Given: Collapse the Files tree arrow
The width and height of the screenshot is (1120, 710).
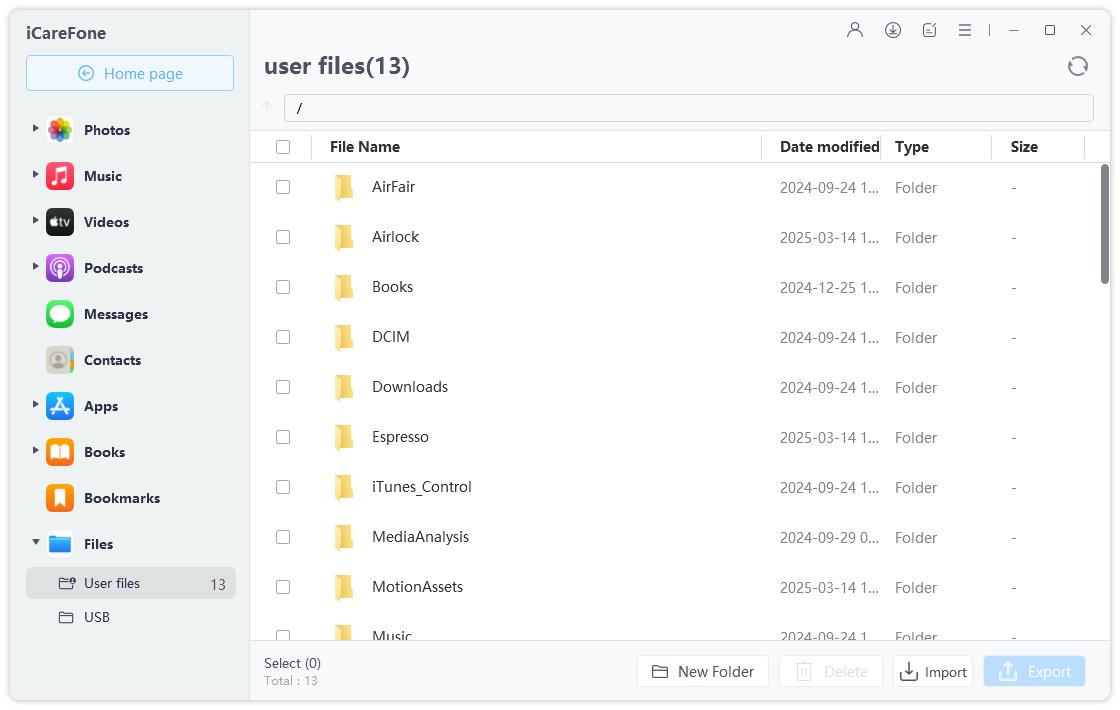Looking at the screenshot, I should tap(36, 542).
